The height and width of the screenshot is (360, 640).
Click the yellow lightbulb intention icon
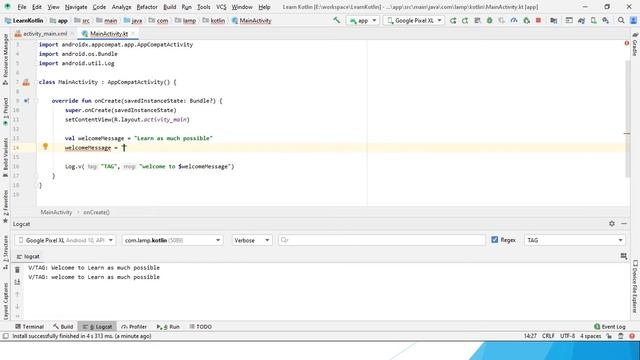45,147
